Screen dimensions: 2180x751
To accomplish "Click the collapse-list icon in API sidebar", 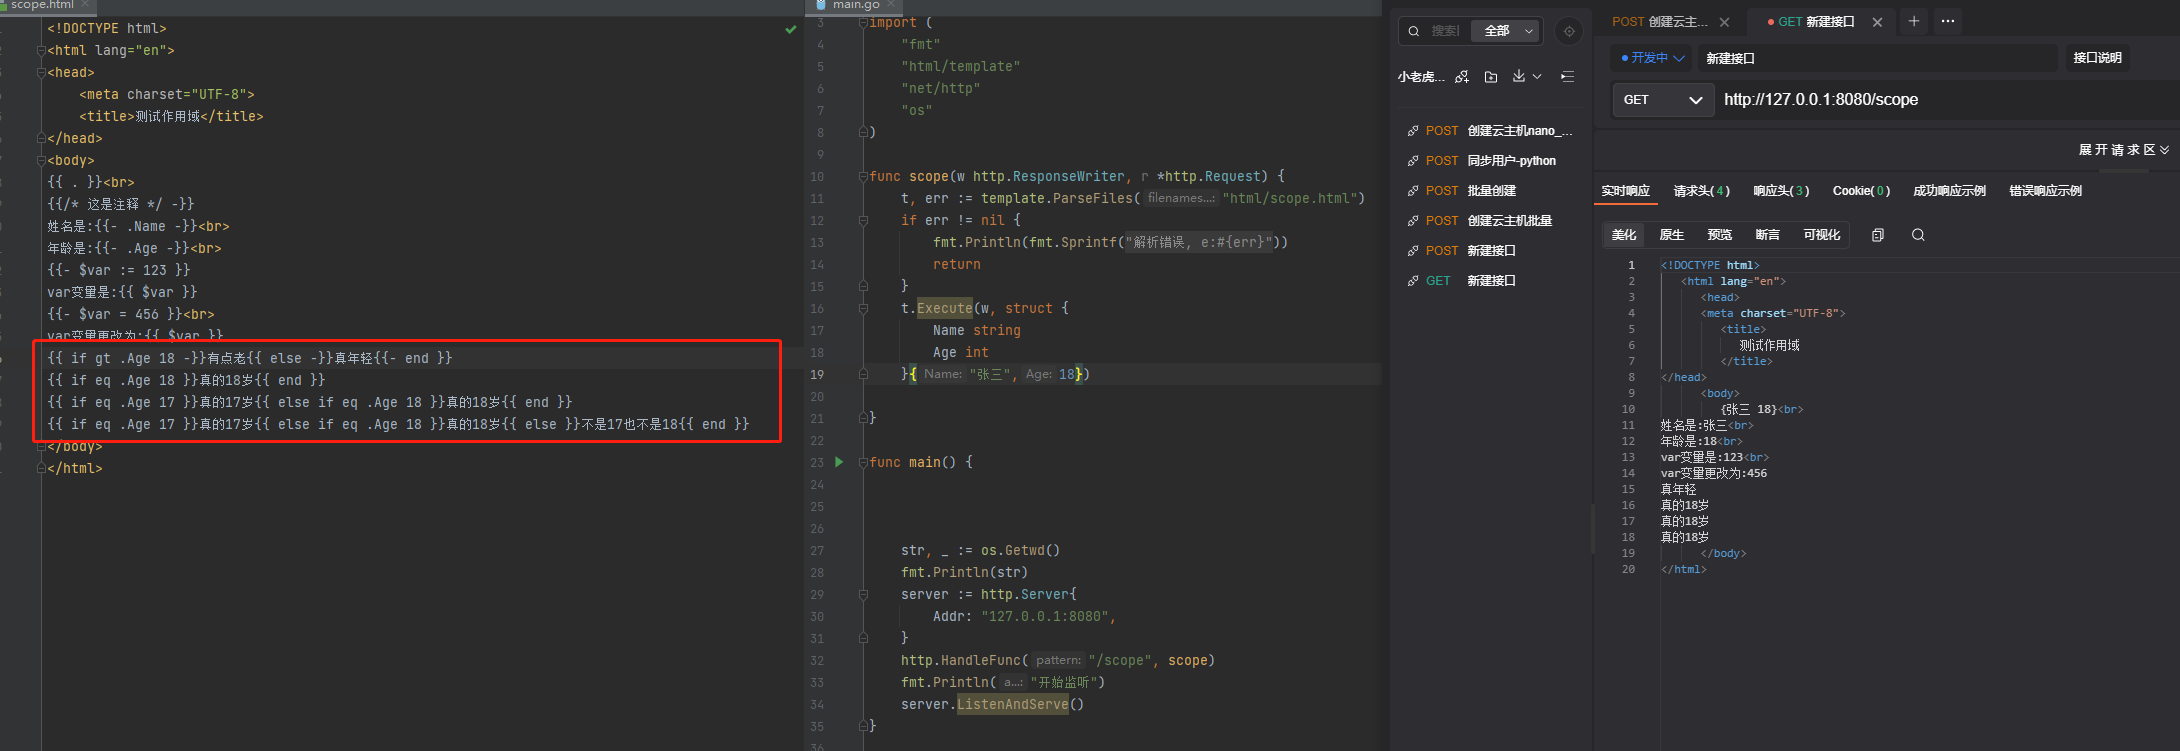I will pos(1567,76).
